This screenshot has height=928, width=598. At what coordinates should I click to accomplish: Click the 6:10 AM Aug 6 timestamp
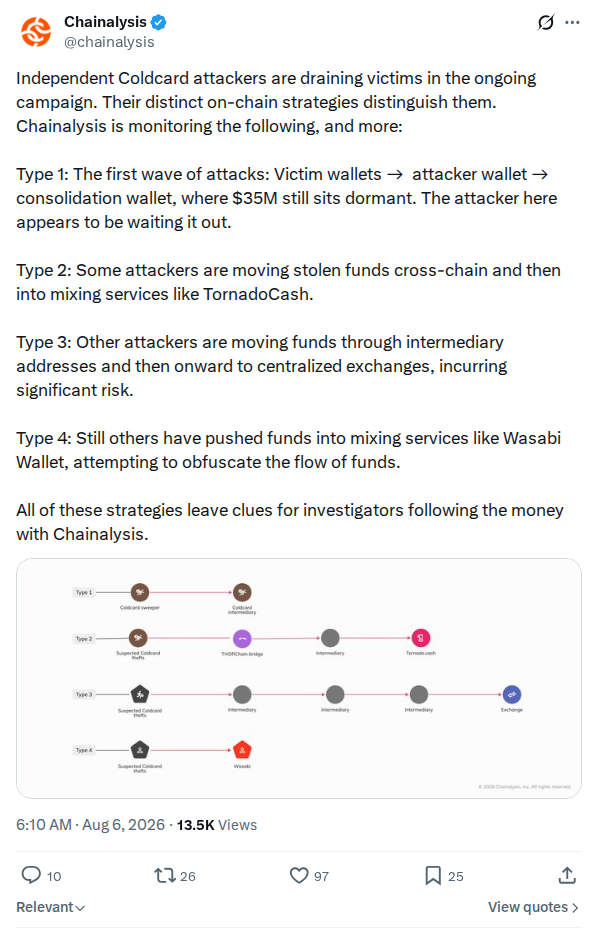pyautogui.click(x=91, y=824)
